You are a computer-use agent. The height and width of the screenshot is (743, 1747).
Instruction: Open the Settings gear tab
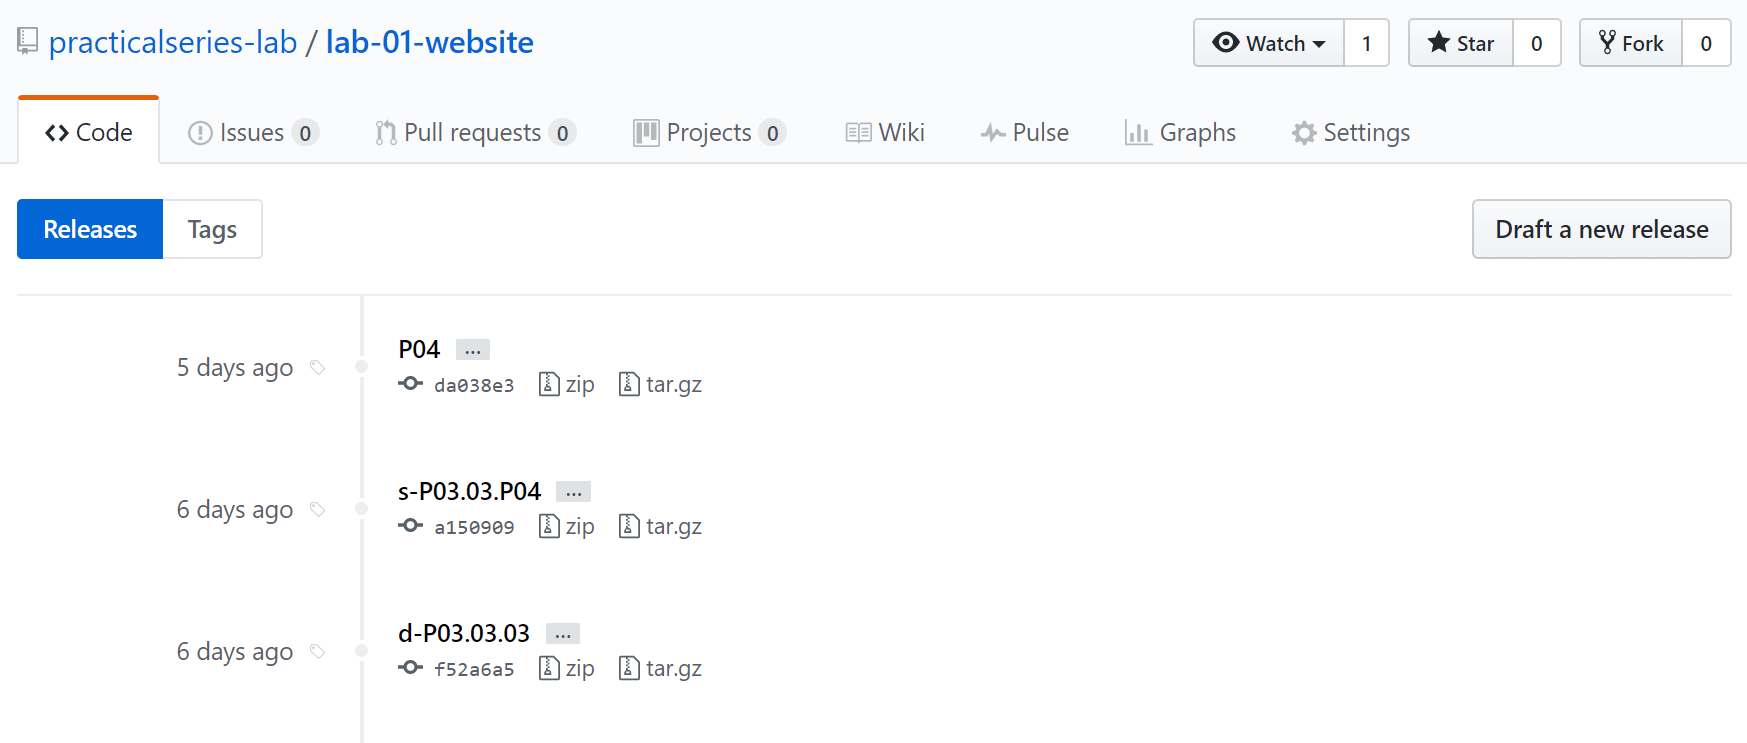point(1350,132)
